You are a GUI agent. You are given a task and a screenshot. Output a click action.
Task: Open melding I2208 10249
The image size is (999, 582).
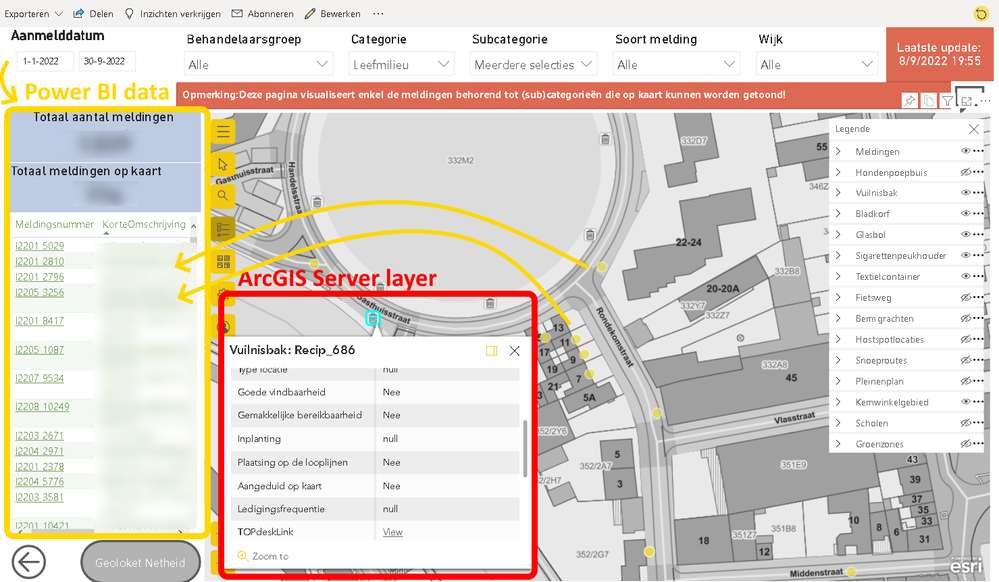pyautogui.click(x=42, y=407)
